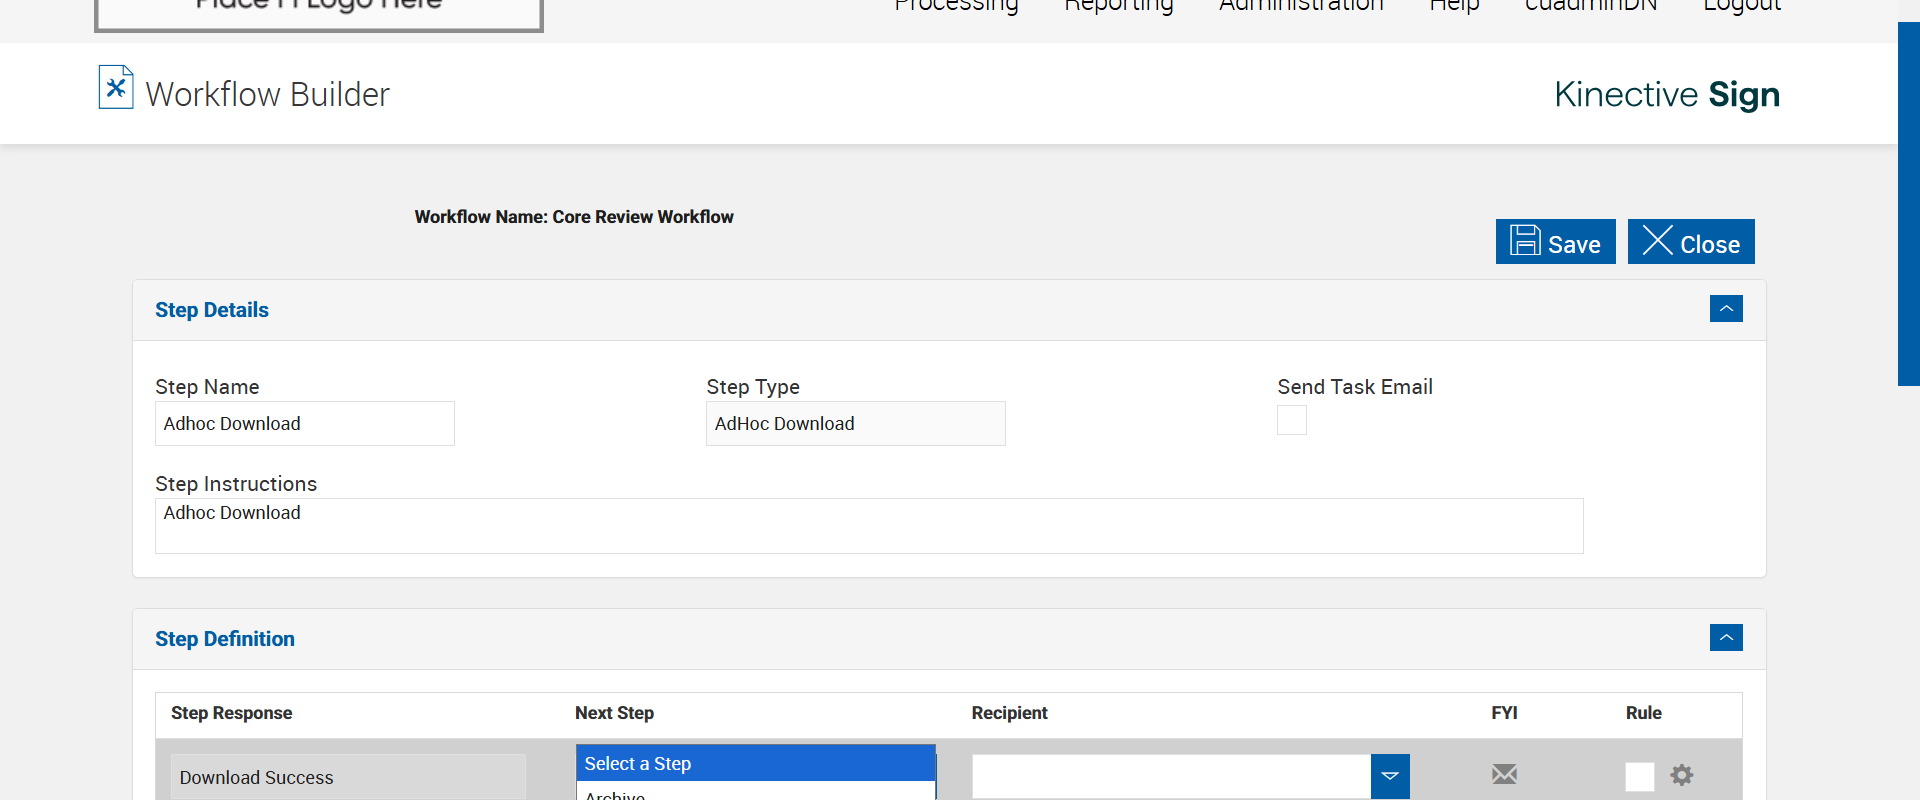Click into the Step Instructions text area
Viewport: 1920px width, 800px height.
click(868, 526)
